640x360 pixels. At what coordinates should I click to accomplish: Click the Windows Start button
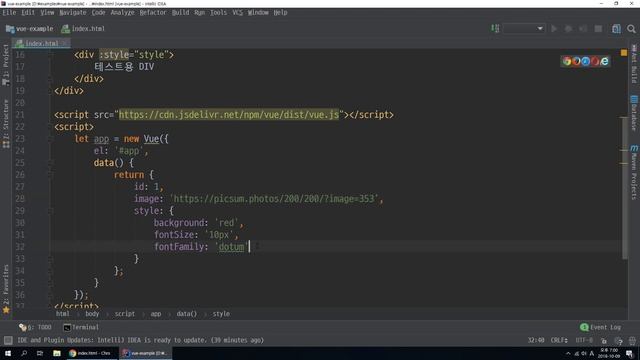tap(8, 353)
